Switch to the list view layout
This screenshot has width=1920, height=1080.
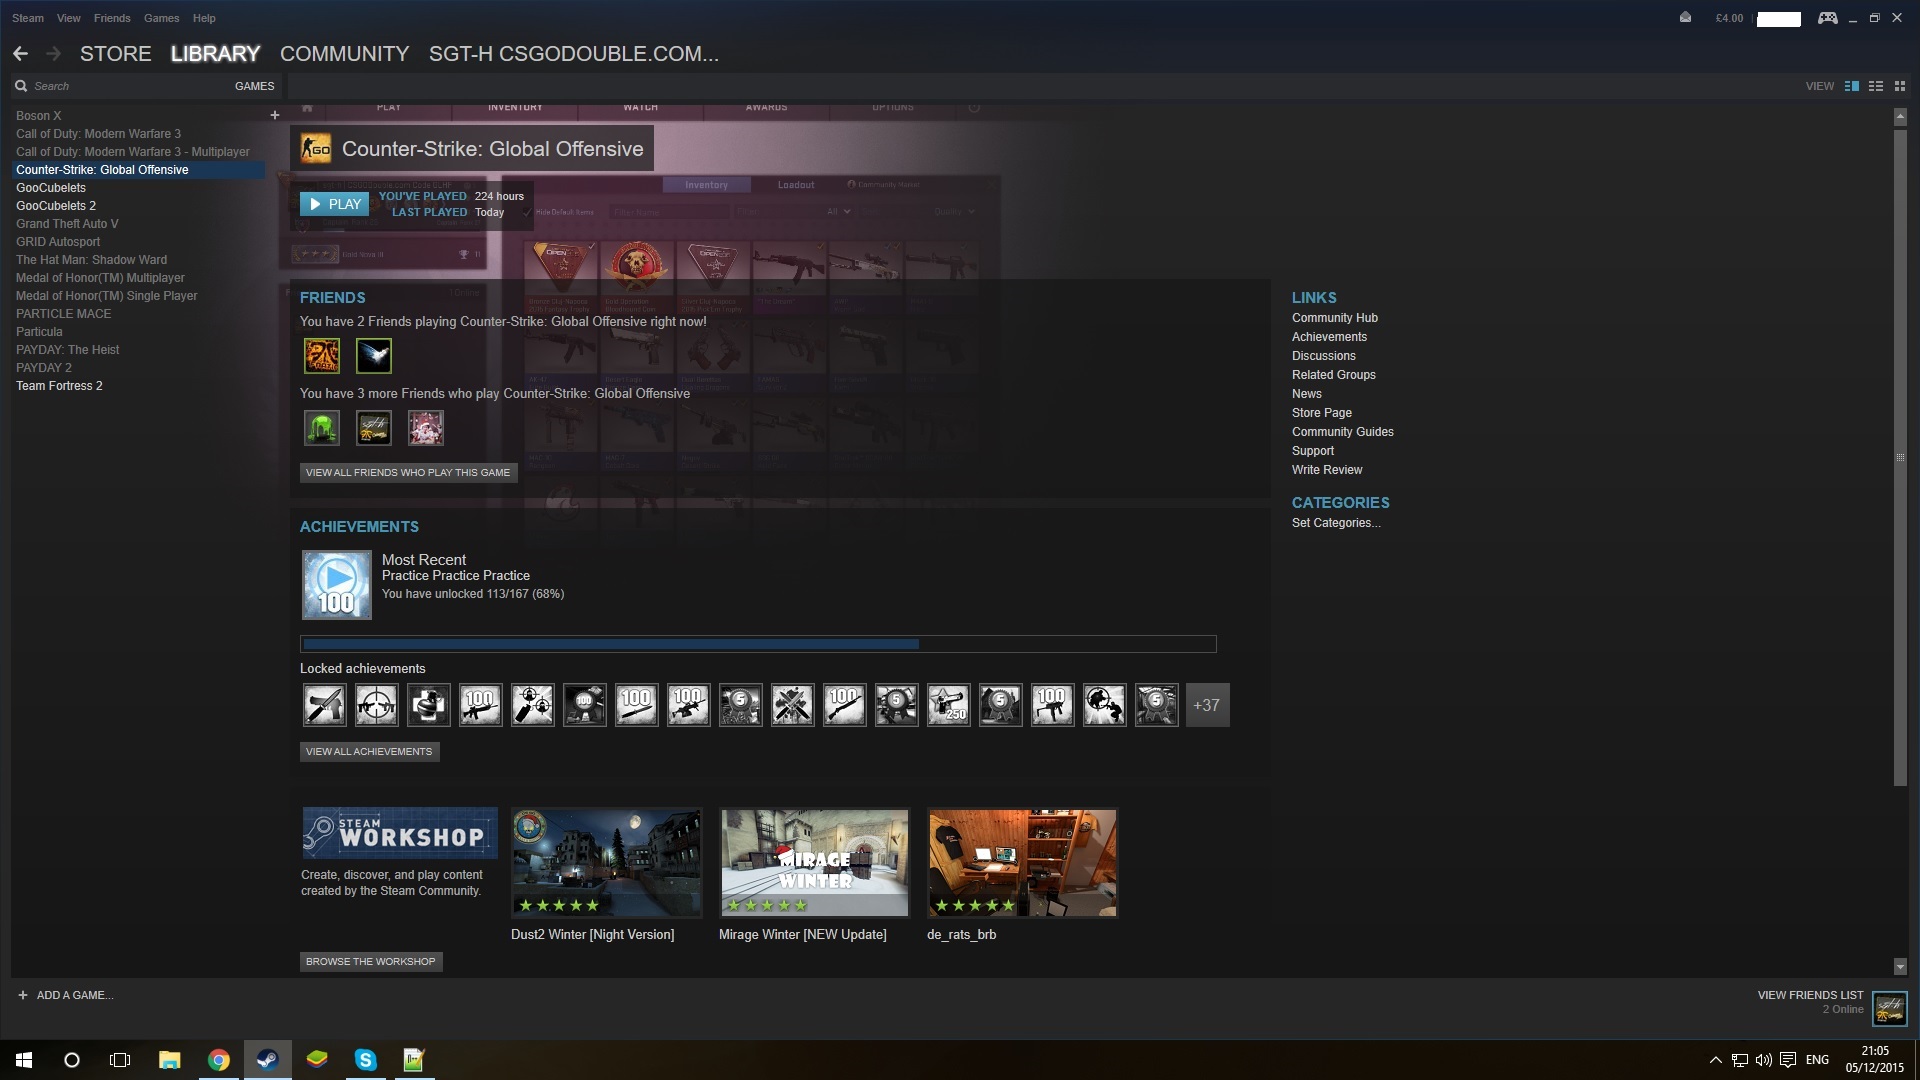tap(1876, 86)
